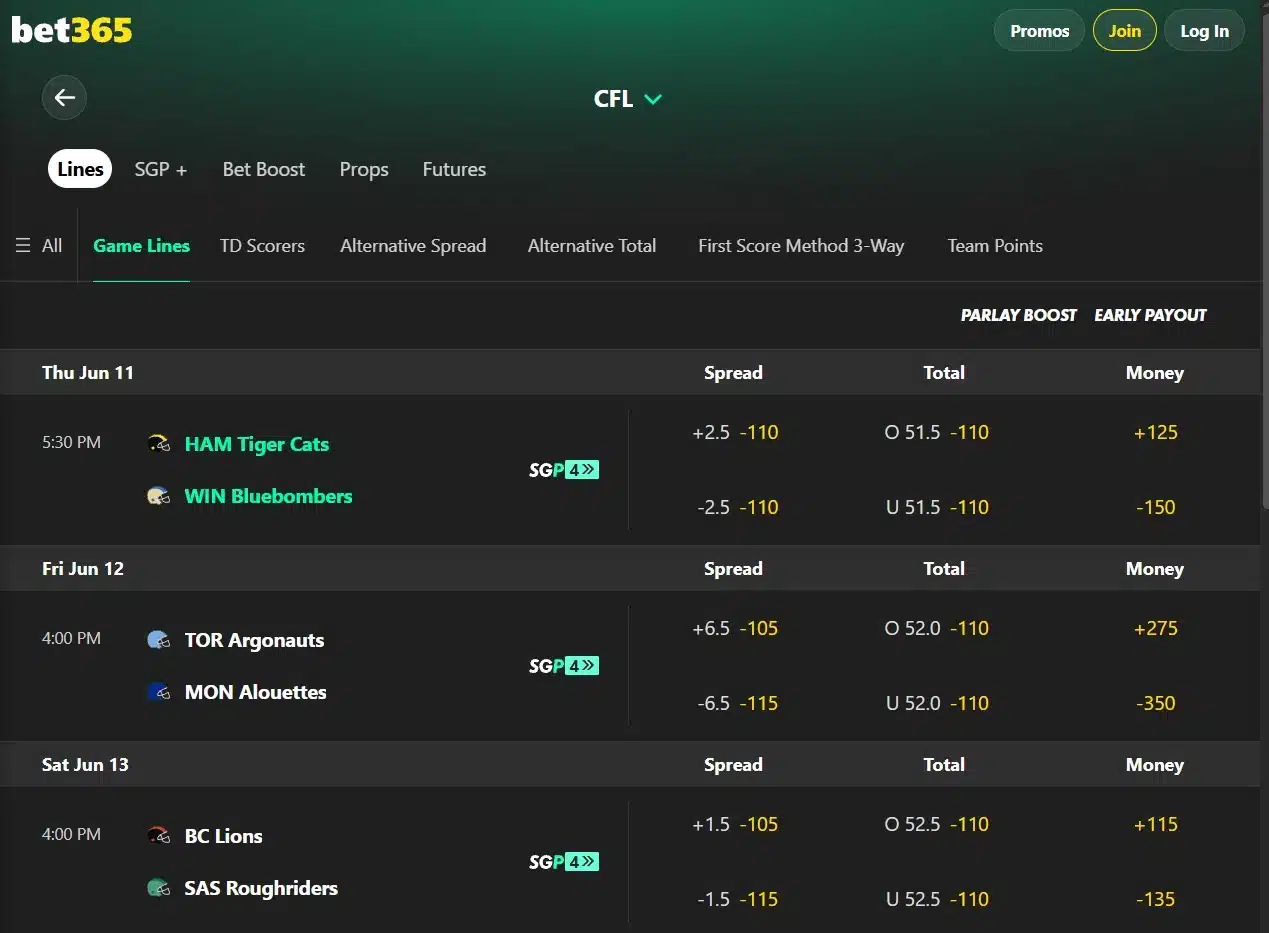Click the PARLAY BOOST label
The image size is (1269, 933).
pyautogui.click(x=1018, y=315)
